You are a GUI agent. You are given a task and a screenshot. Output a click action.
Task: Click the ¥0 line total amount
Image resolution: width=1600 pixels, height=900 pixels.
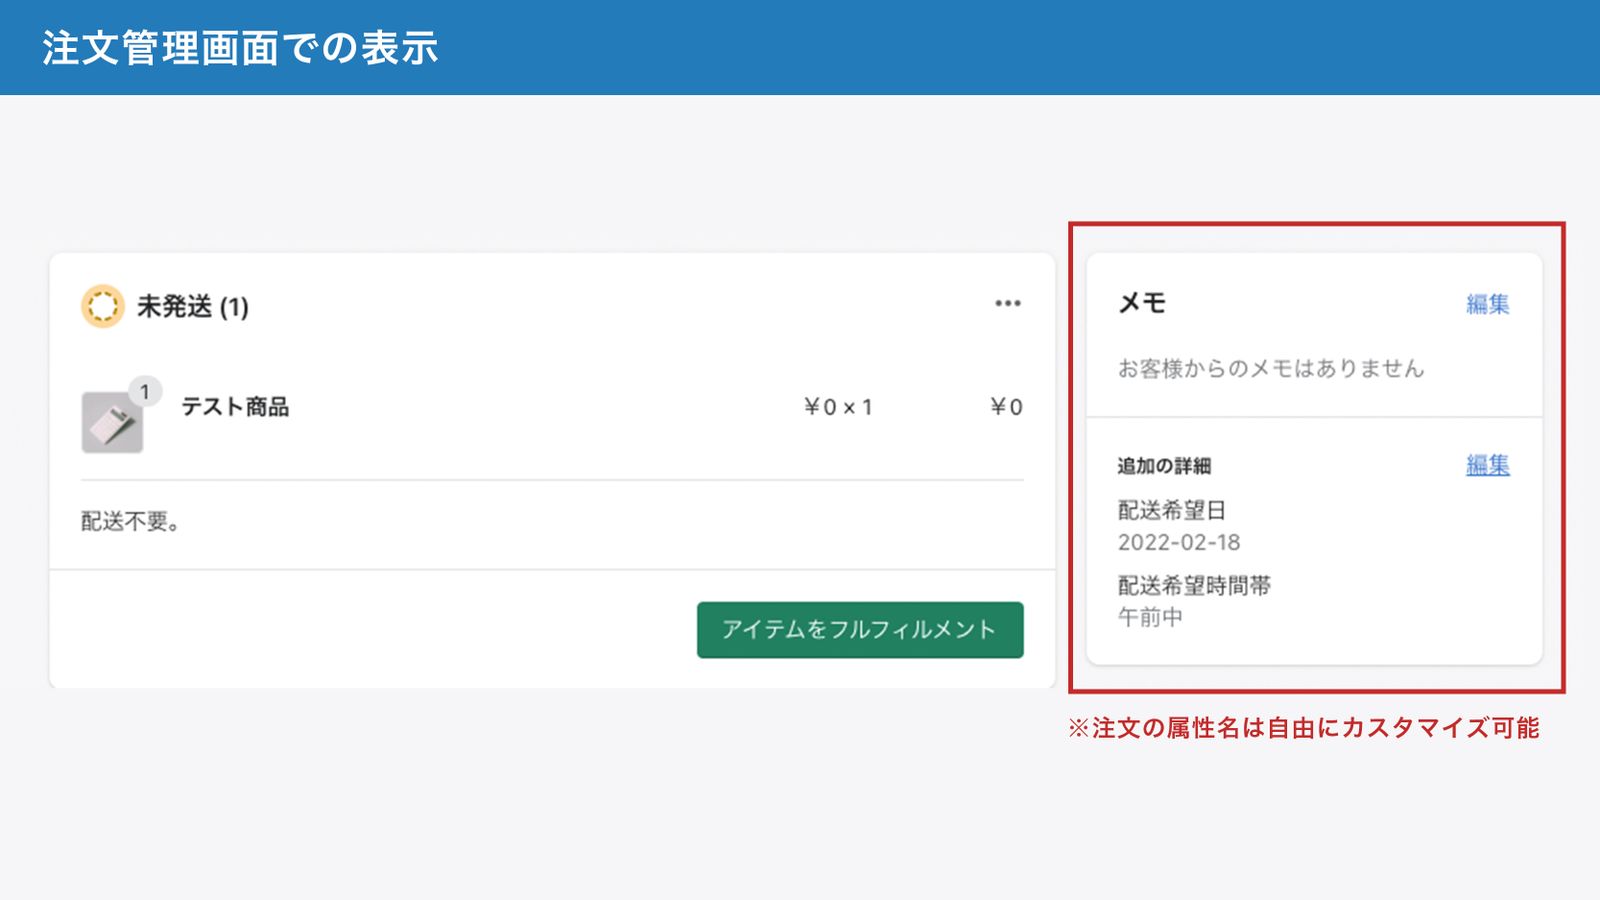tap(1006, 407)
